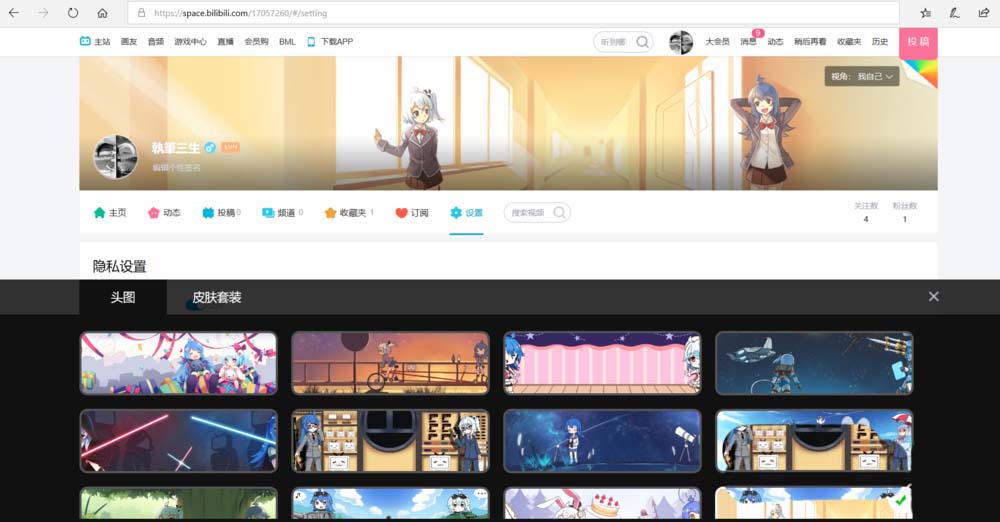Choose the red and blue lightsaber header

click(x=179, y=441)
